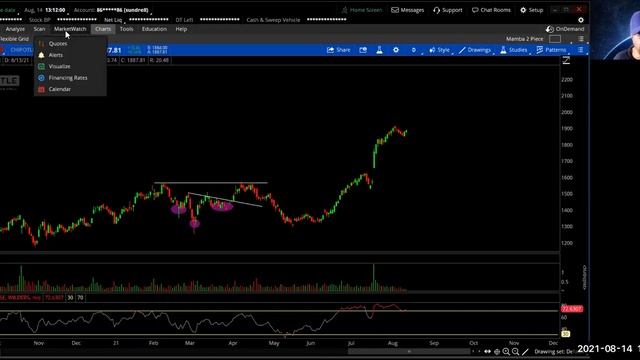Select the horizontal resistance line near 1570

pos(211,182)
